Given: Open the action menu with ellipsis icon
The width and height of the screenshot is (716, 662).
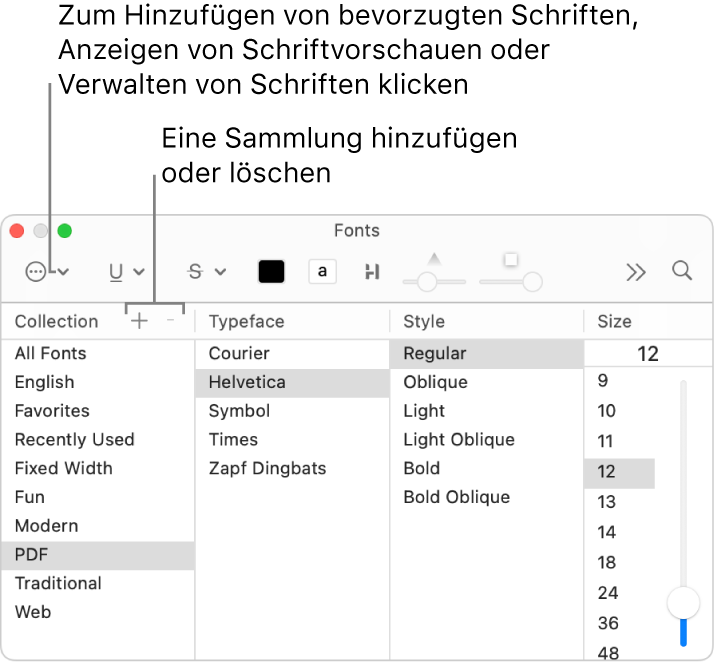Looking at the screenshot, I should (x=47, y=272).
